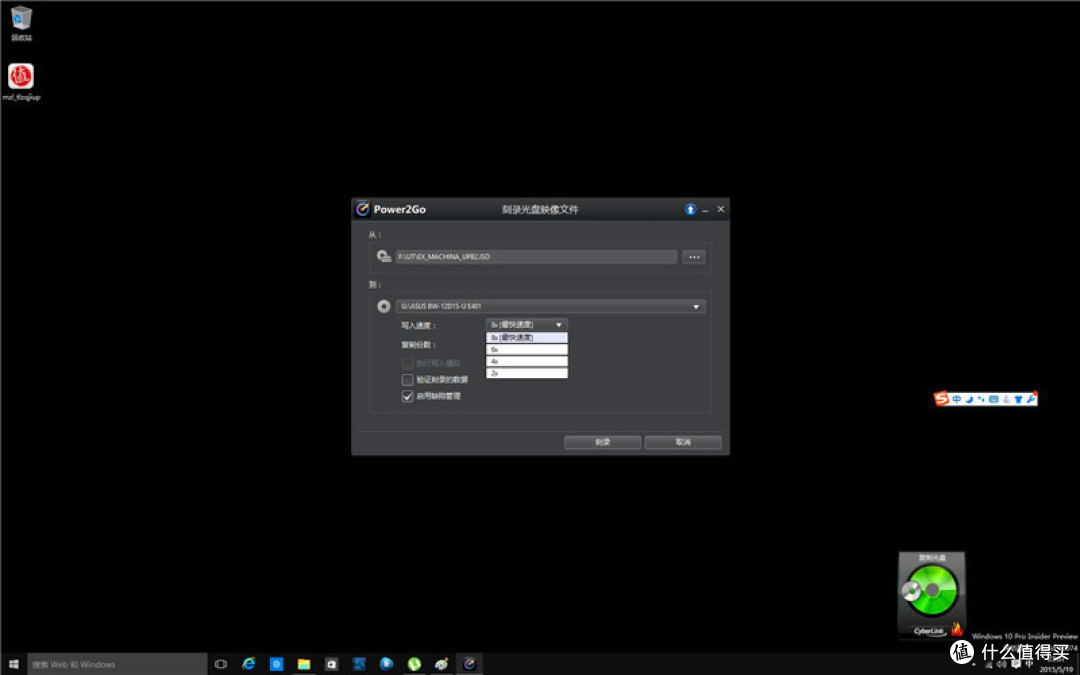This screenshot has width=1080, height=675.
Task: Click the Power2Go logo in title bar
Action: click(363, 209)
